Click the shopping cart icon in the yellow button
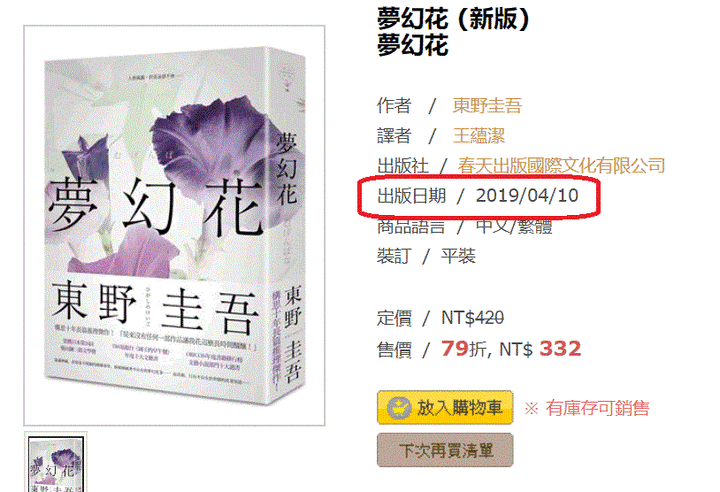 click(398, 407)
